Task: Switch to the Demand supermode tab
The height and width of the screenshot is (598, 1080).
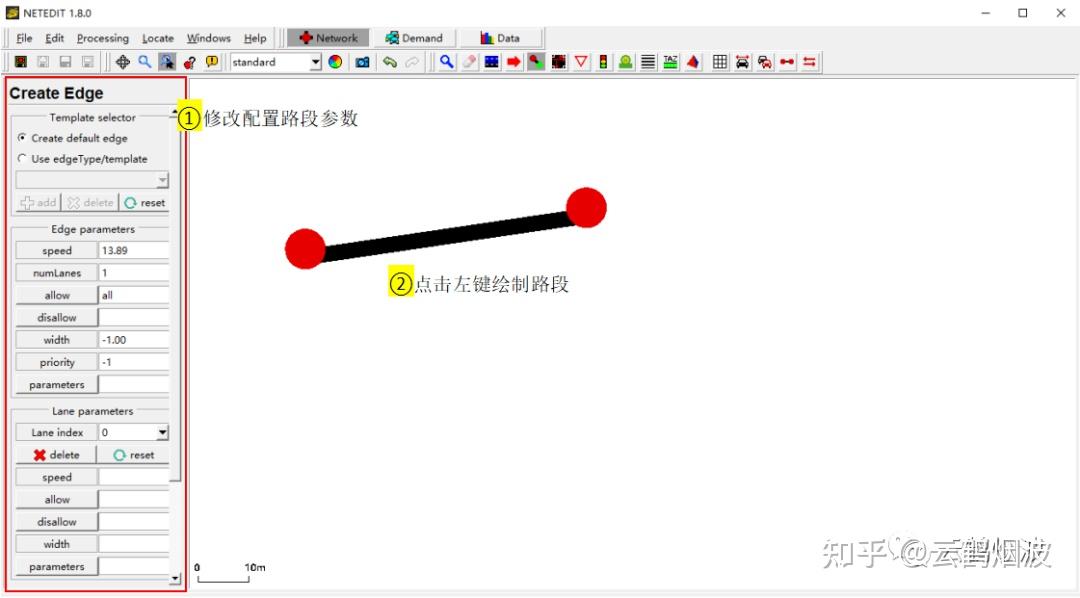Action: pos(413,37)
